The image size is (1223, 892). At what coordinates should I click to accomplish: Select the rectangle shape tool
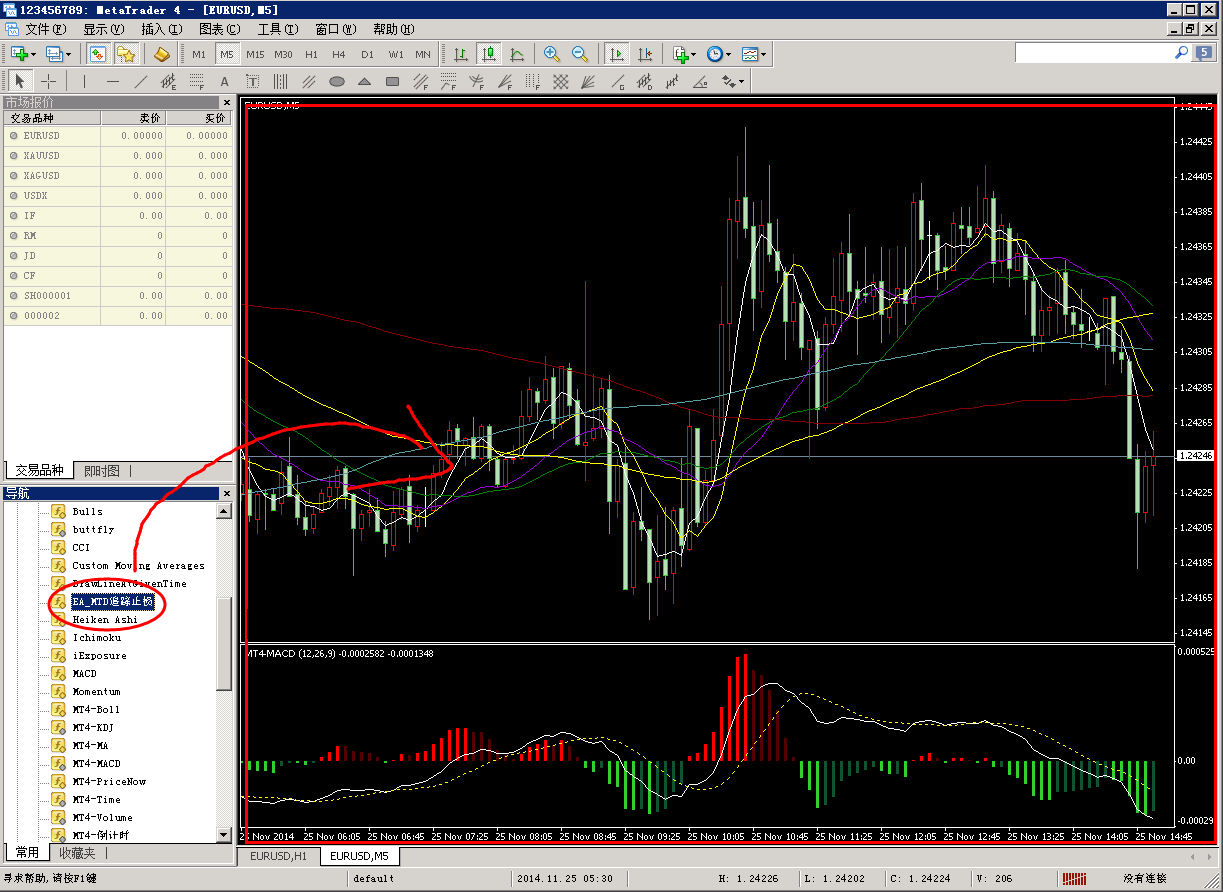point(393,81)
